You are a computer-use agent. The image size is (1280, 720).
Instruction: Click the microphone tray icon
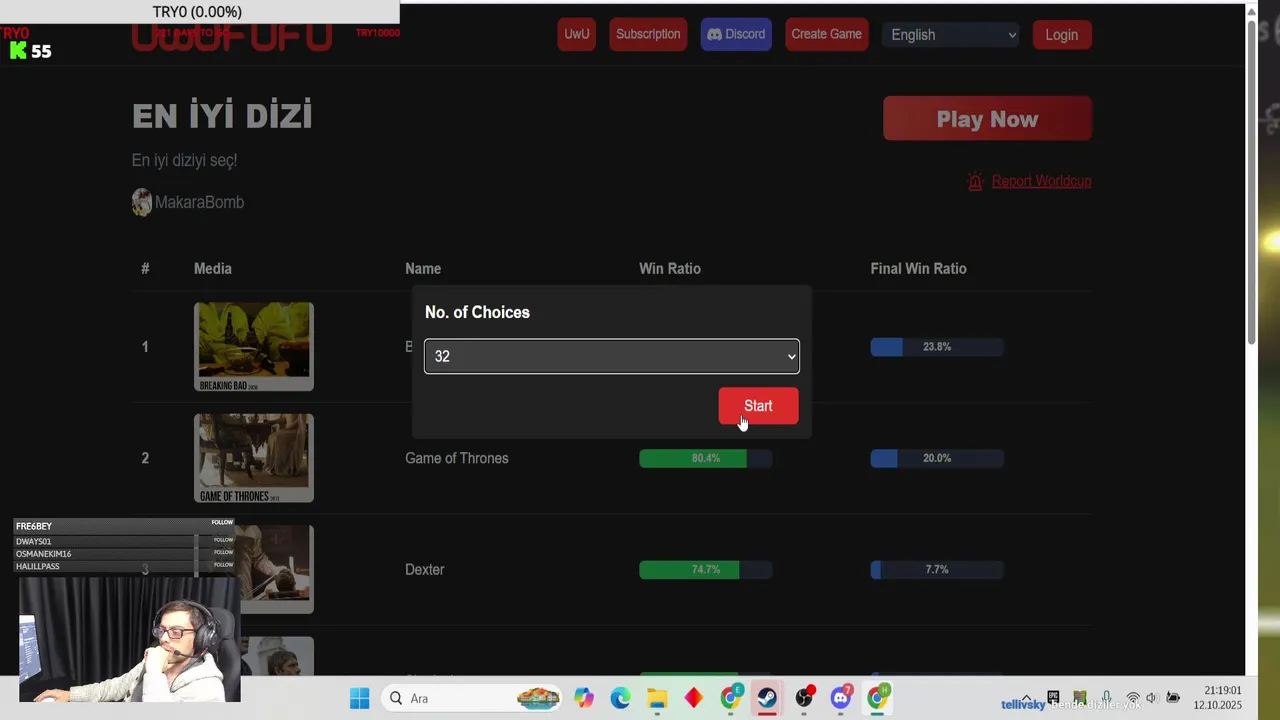1106,697
